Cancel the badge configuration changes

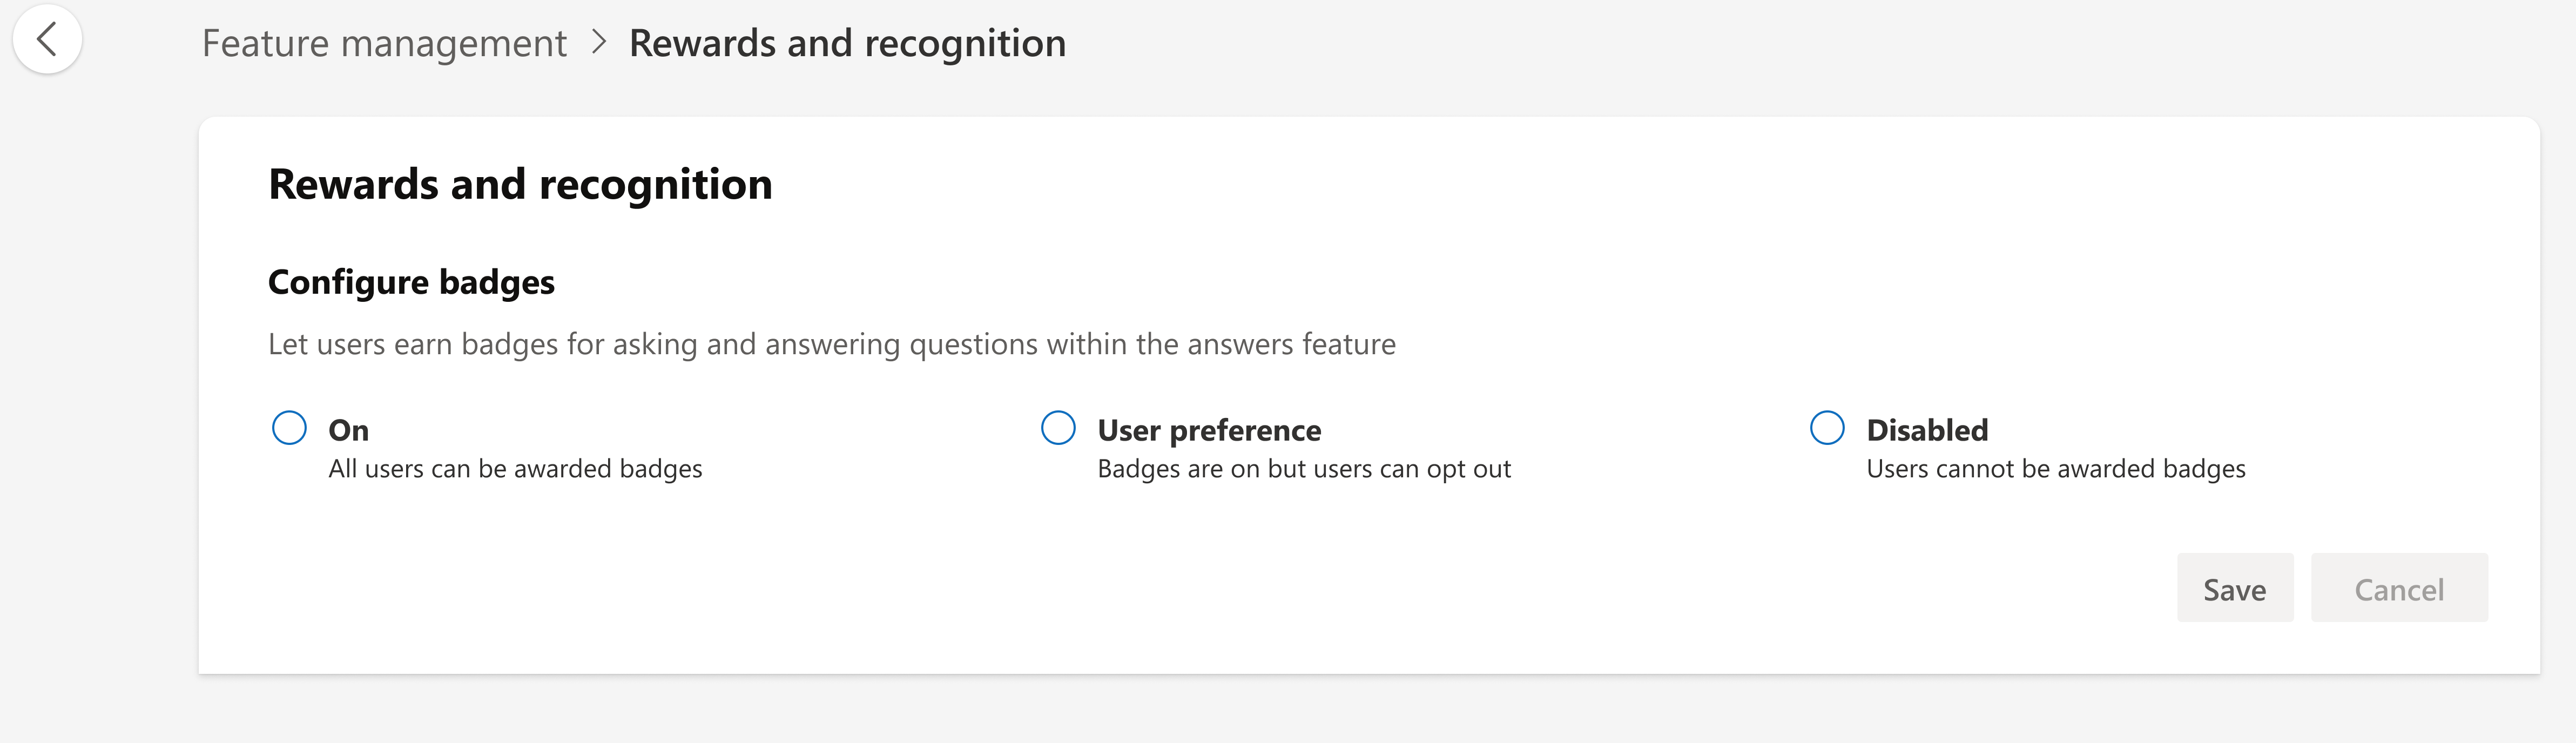pyautogui.click(x=2399, y=588)
